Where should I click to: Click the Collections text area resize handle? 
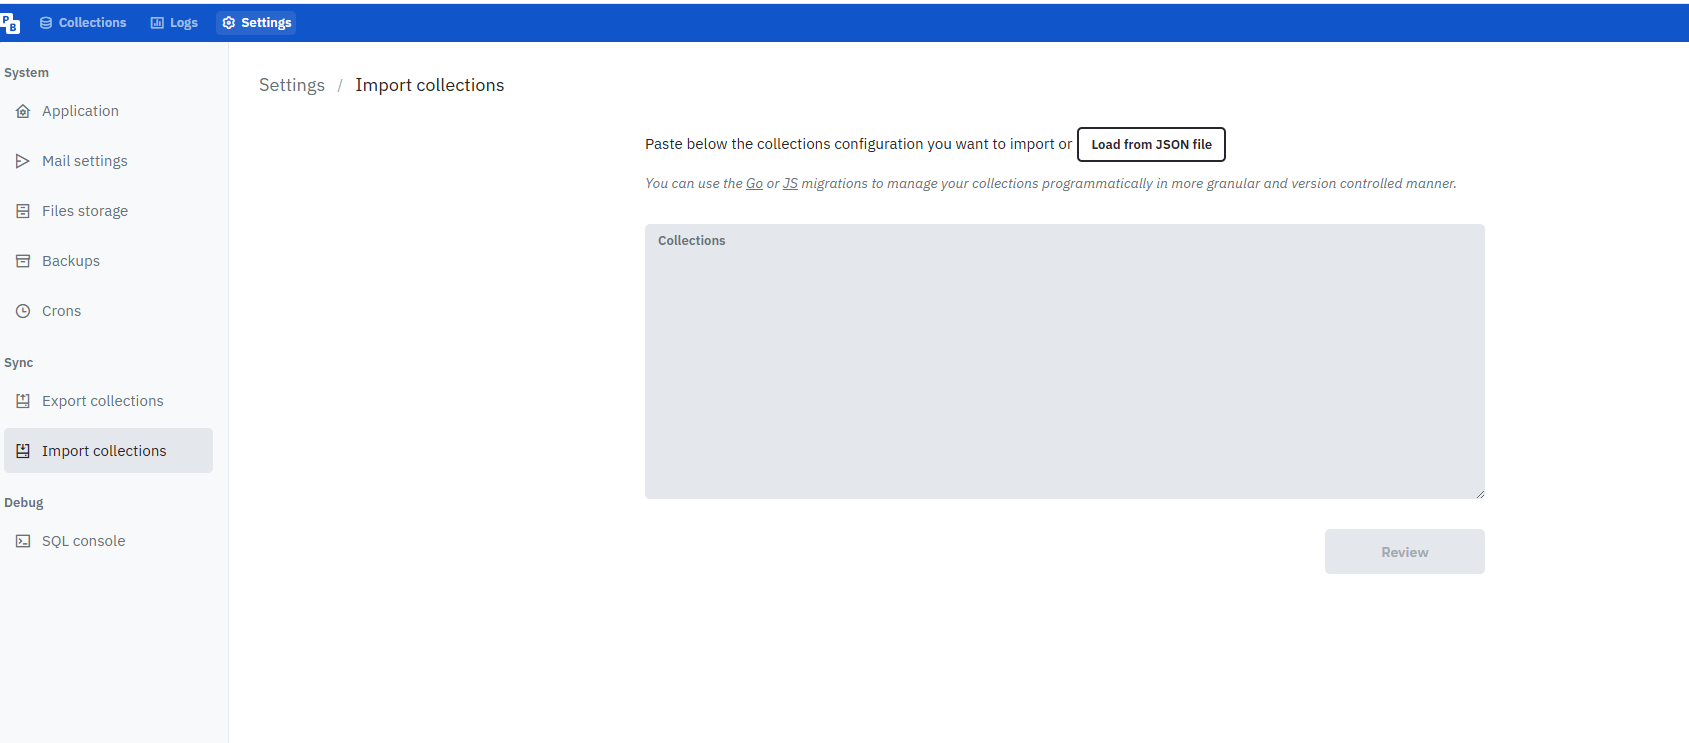[1480, 493]
